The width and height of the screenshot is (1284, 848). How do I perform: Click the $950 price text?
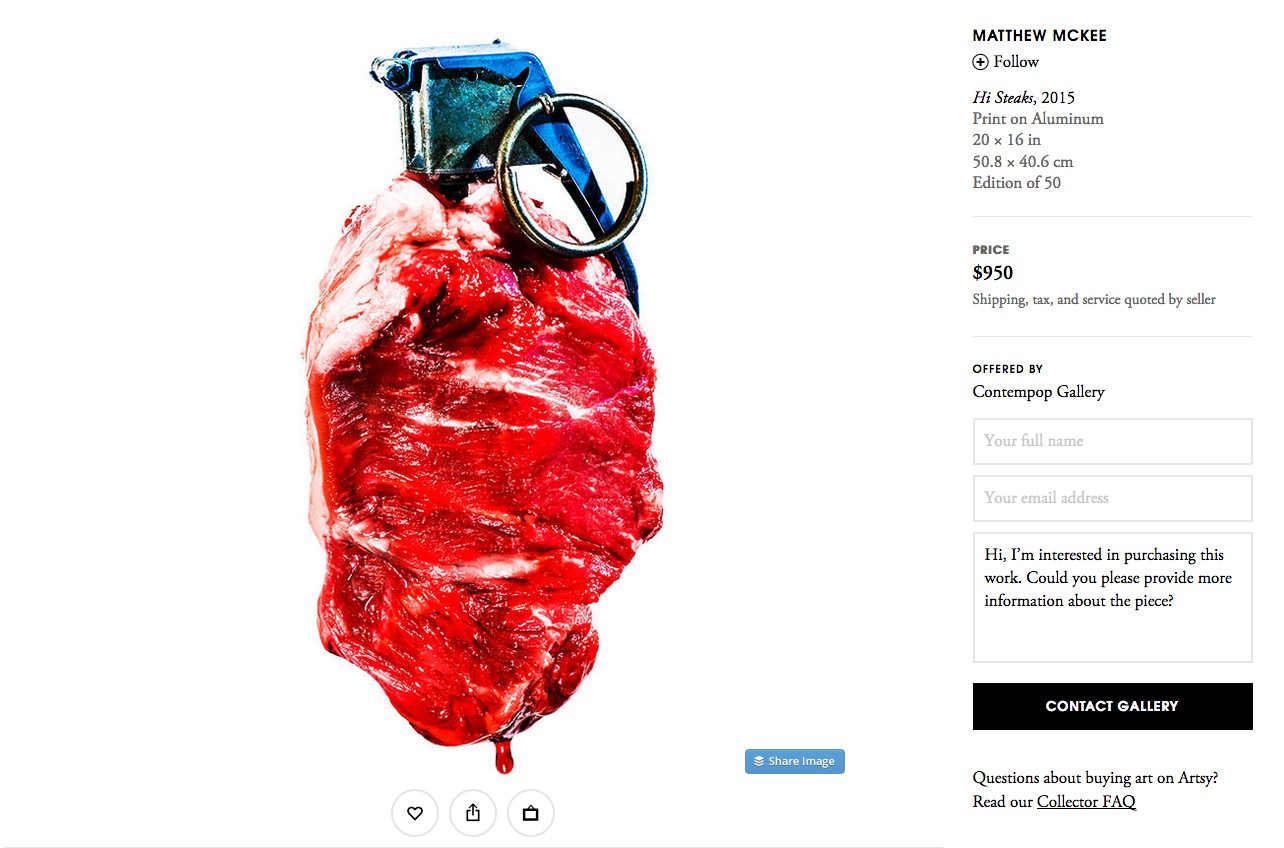[x=993, y=273]
